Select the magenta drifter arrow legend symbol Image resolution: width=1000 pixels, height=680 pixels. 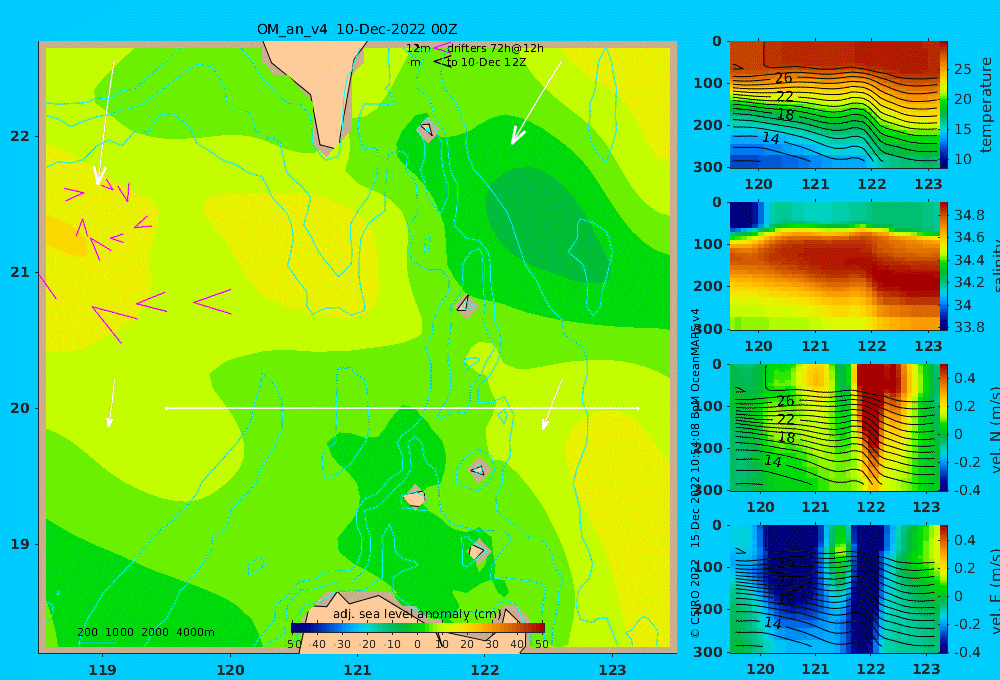click(442, 48)
